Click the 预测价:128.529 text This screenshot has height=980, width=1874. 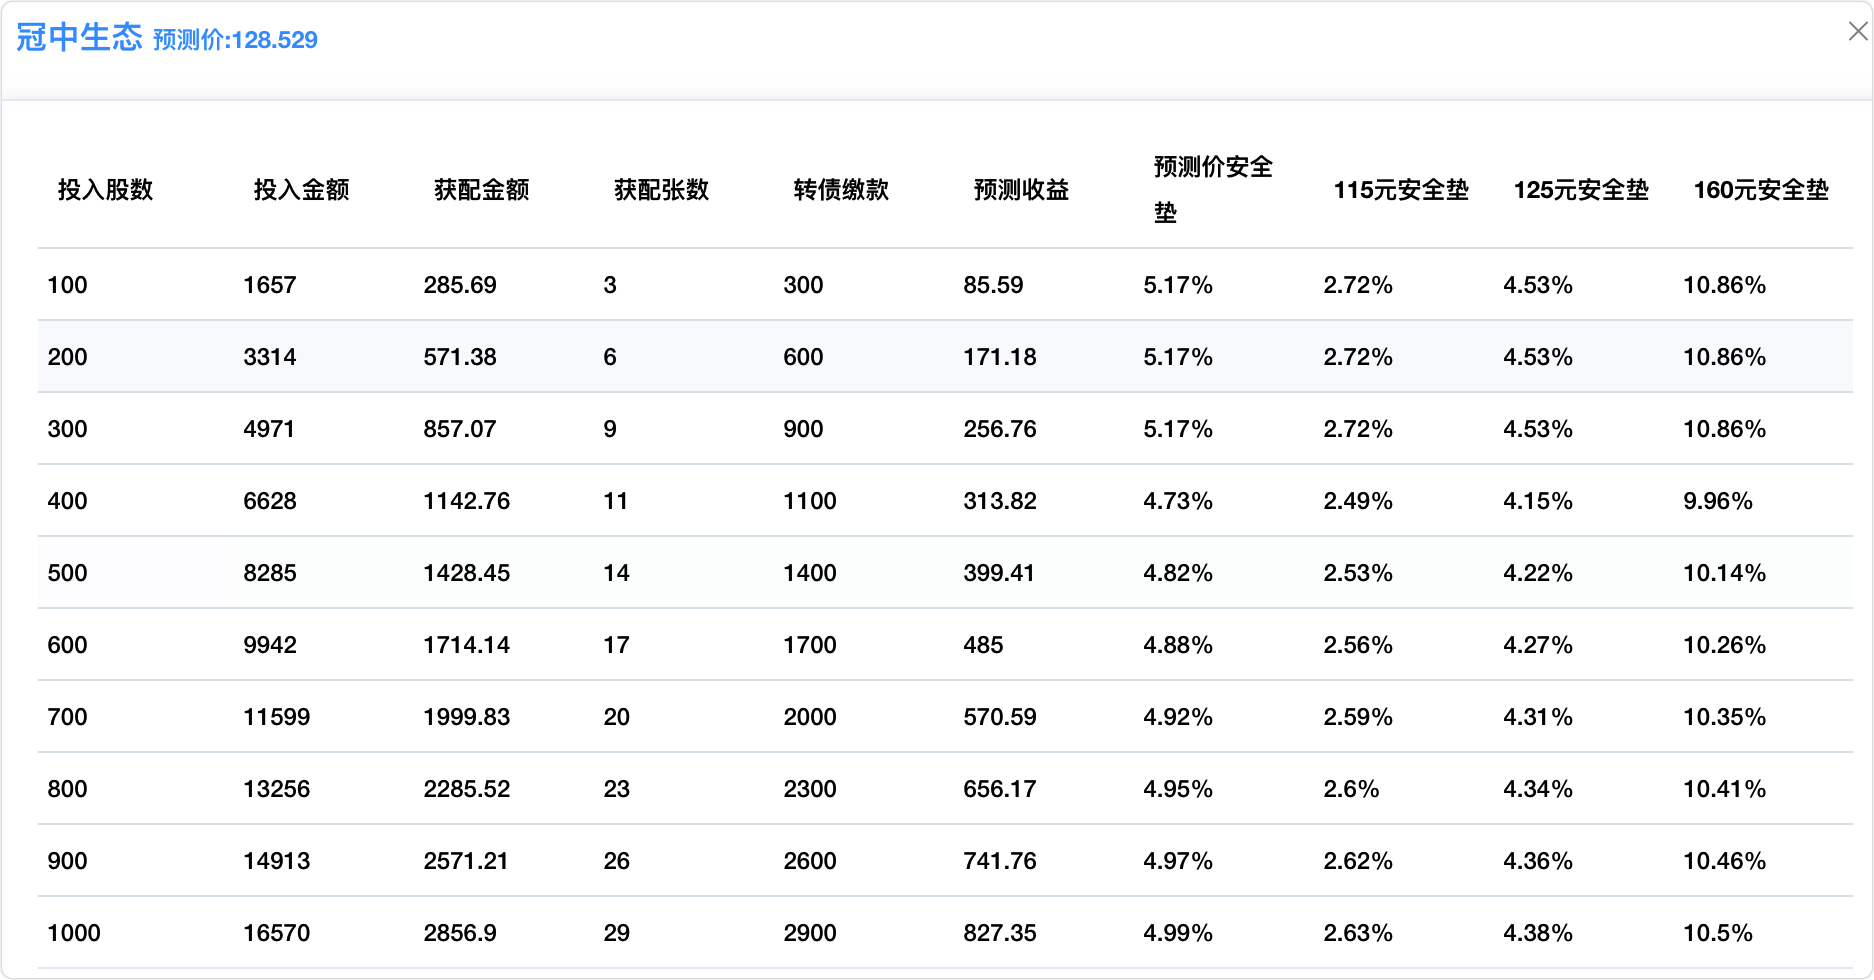tap(235, 40)
